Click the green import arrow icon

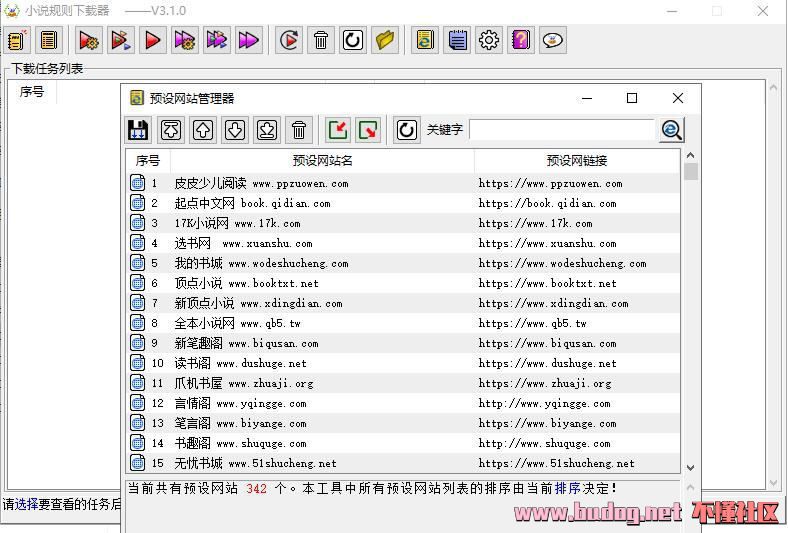[338, 130]
